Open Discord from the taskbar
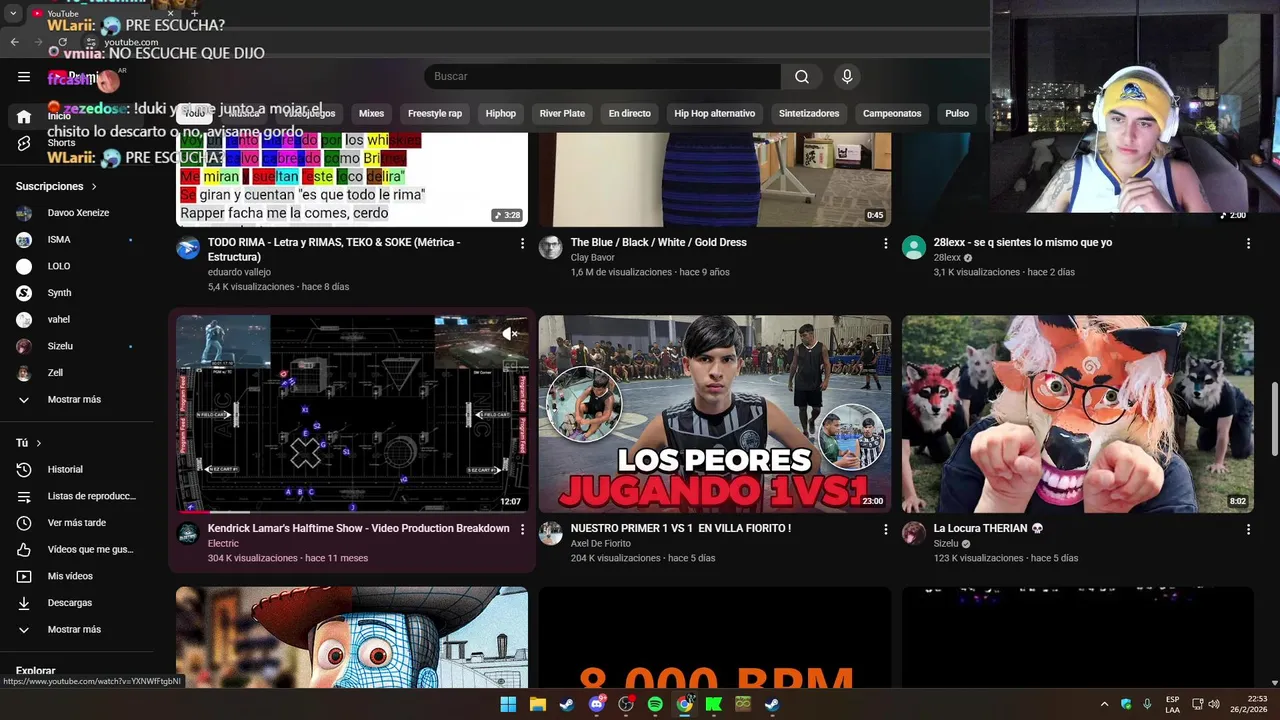The height and width of the screenshot is (720, 1280). [x=597, y=704]
